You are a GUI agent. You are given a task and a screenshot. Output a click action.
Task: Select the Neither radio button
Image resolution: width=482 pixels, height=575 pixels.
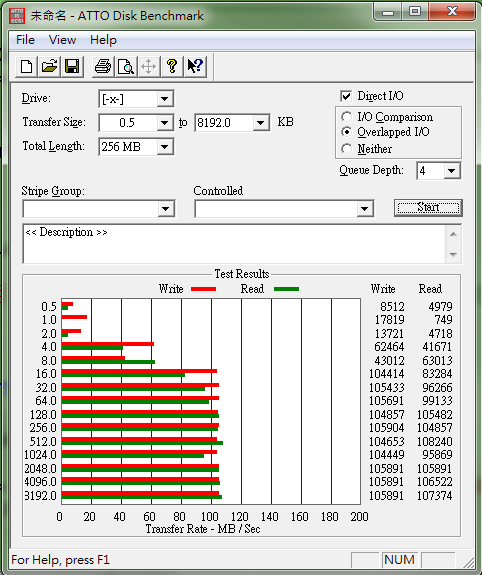coord(346,149)
